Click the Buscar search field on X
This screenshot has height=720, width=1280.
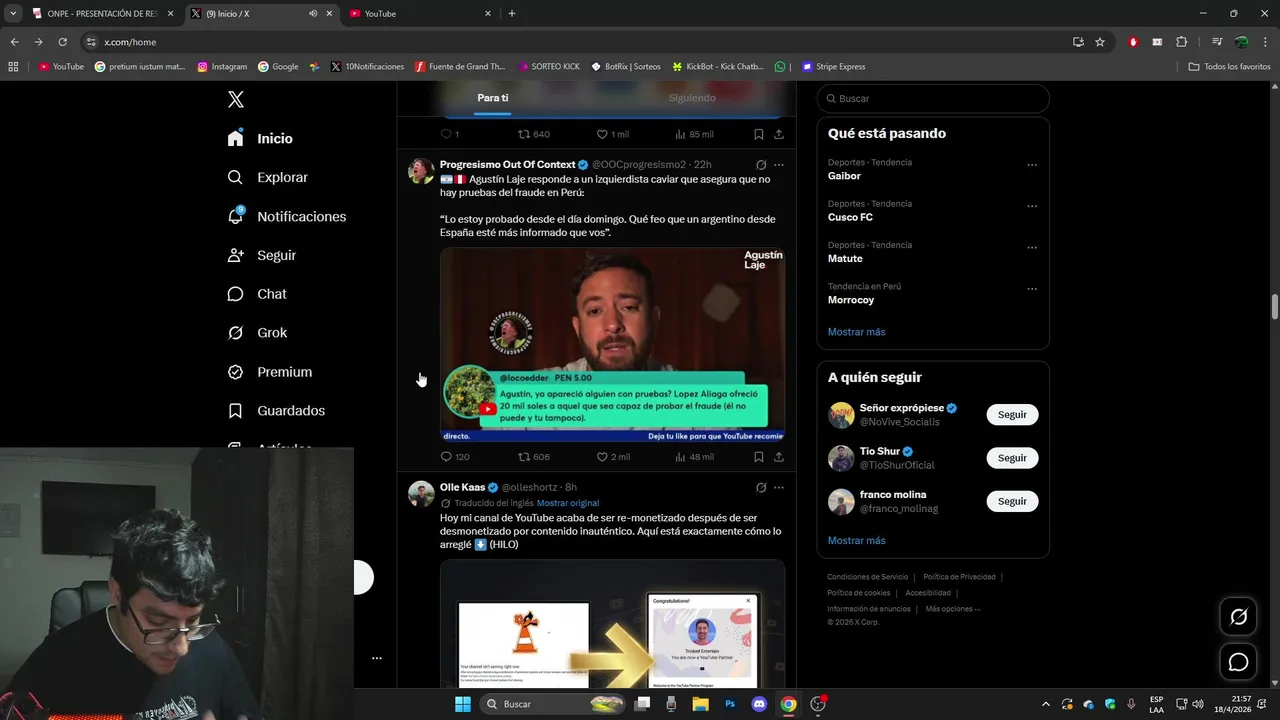[x=933, y=98]
